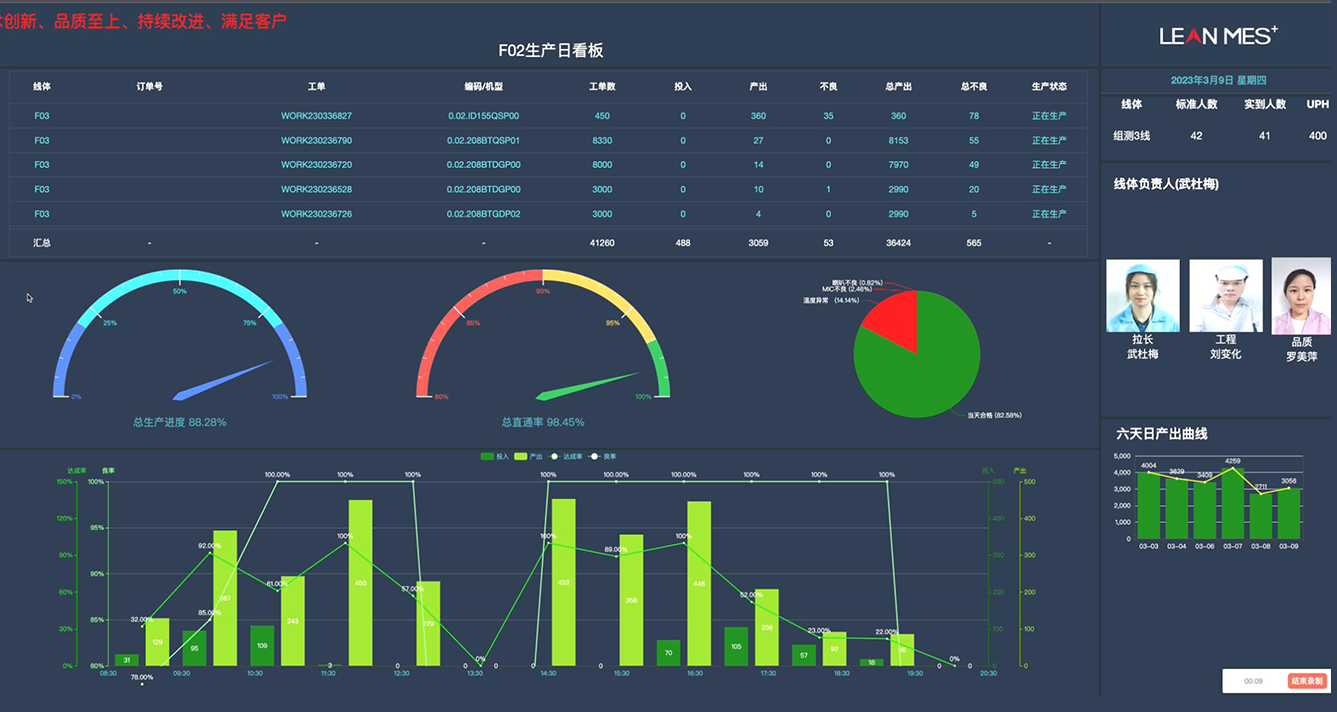Image resolution: width=1337 pixels, height=712 pixels.
Task: Select the input bar labeled 70
Action: coord(668,652)
